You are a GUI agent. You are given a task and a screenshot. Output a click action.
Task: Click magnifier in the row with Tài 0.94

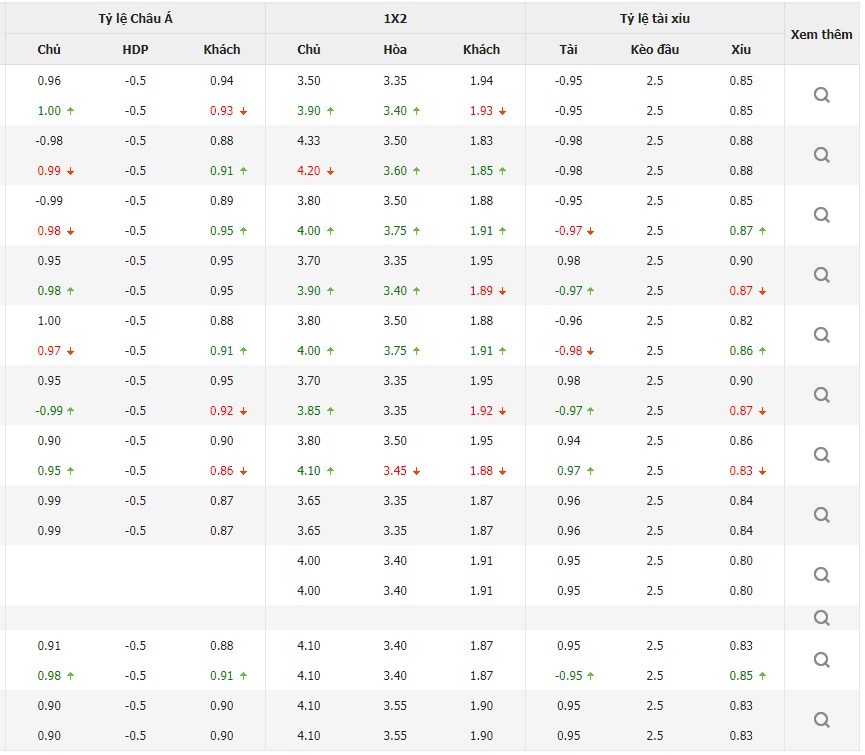822,455
